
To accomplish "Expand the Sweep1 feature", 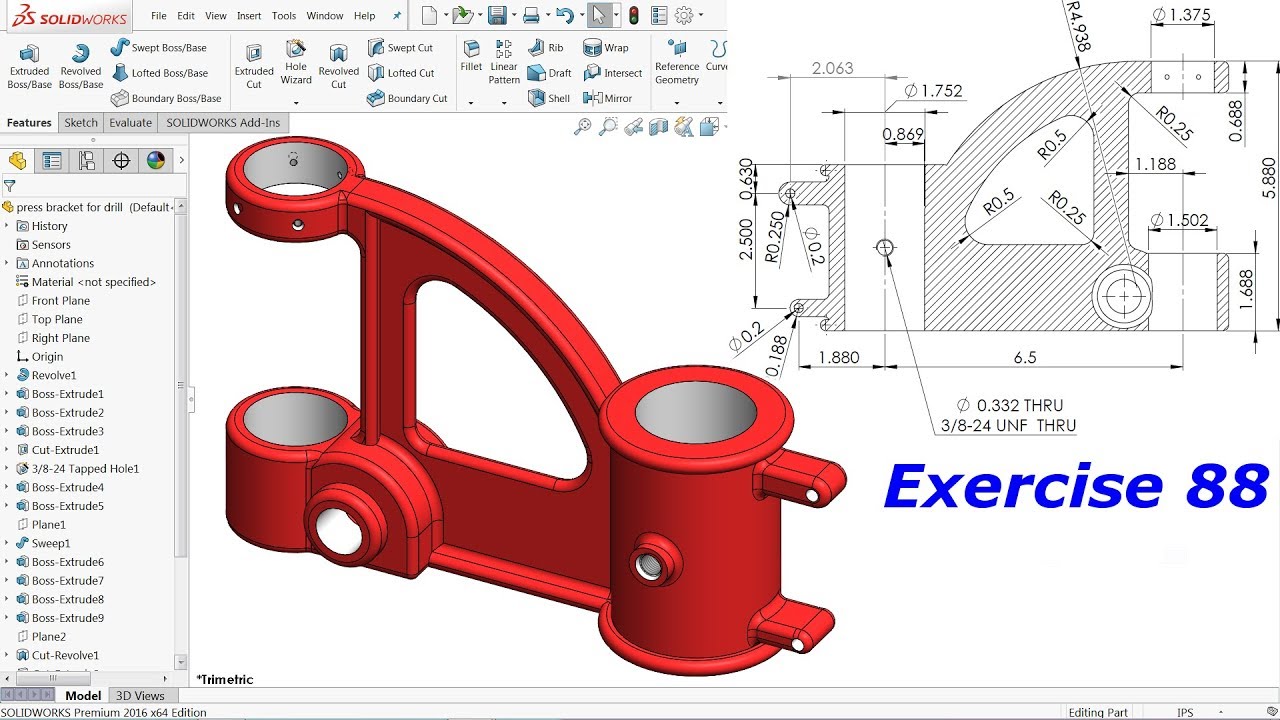I will (8, 543).
